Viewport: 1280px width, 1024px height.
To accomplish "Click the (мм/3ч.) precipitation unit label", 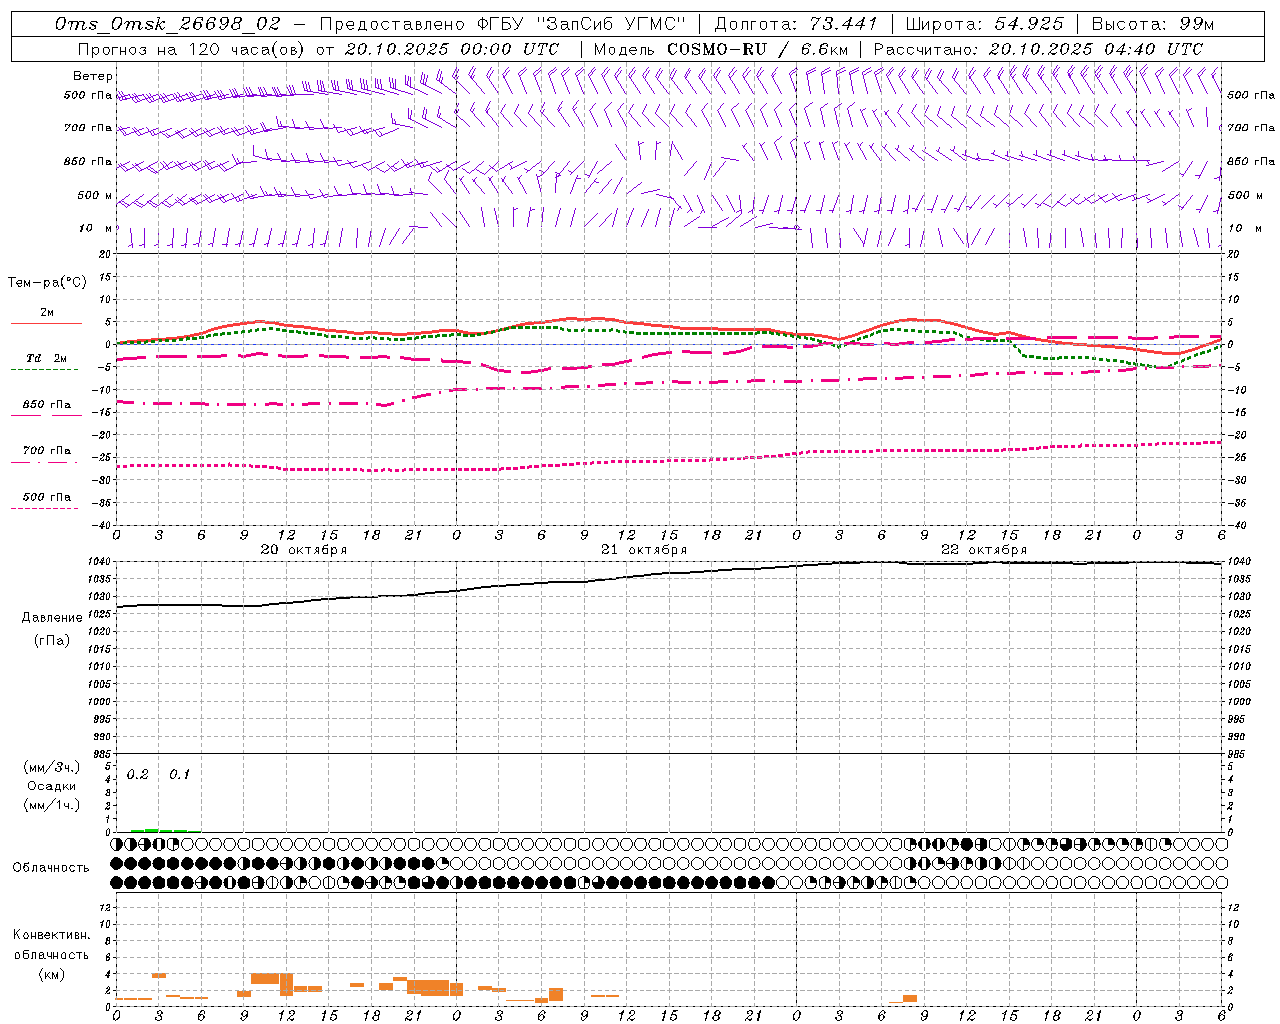I will [x=52, y=767].
